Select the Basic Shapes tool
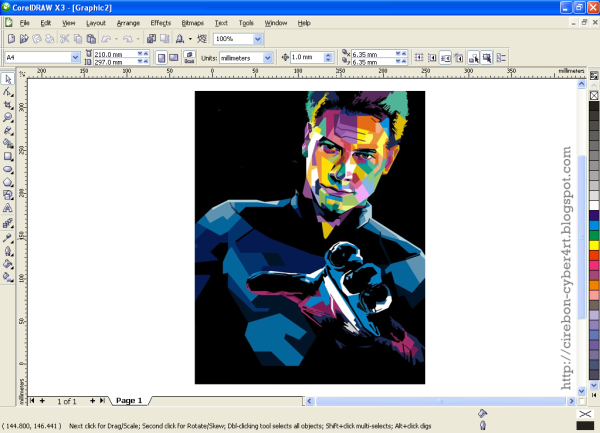Screen dimensions: 600x433 (x=8, y=195)
